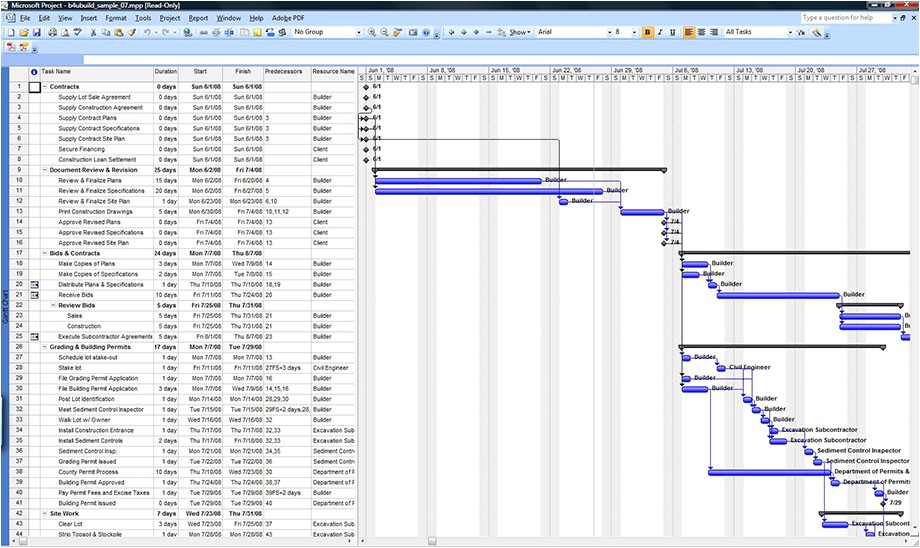This screenshot has width=920, height=548.
Task: Click the Zoom In magnifier icon
Action: [x=372, y=33]
